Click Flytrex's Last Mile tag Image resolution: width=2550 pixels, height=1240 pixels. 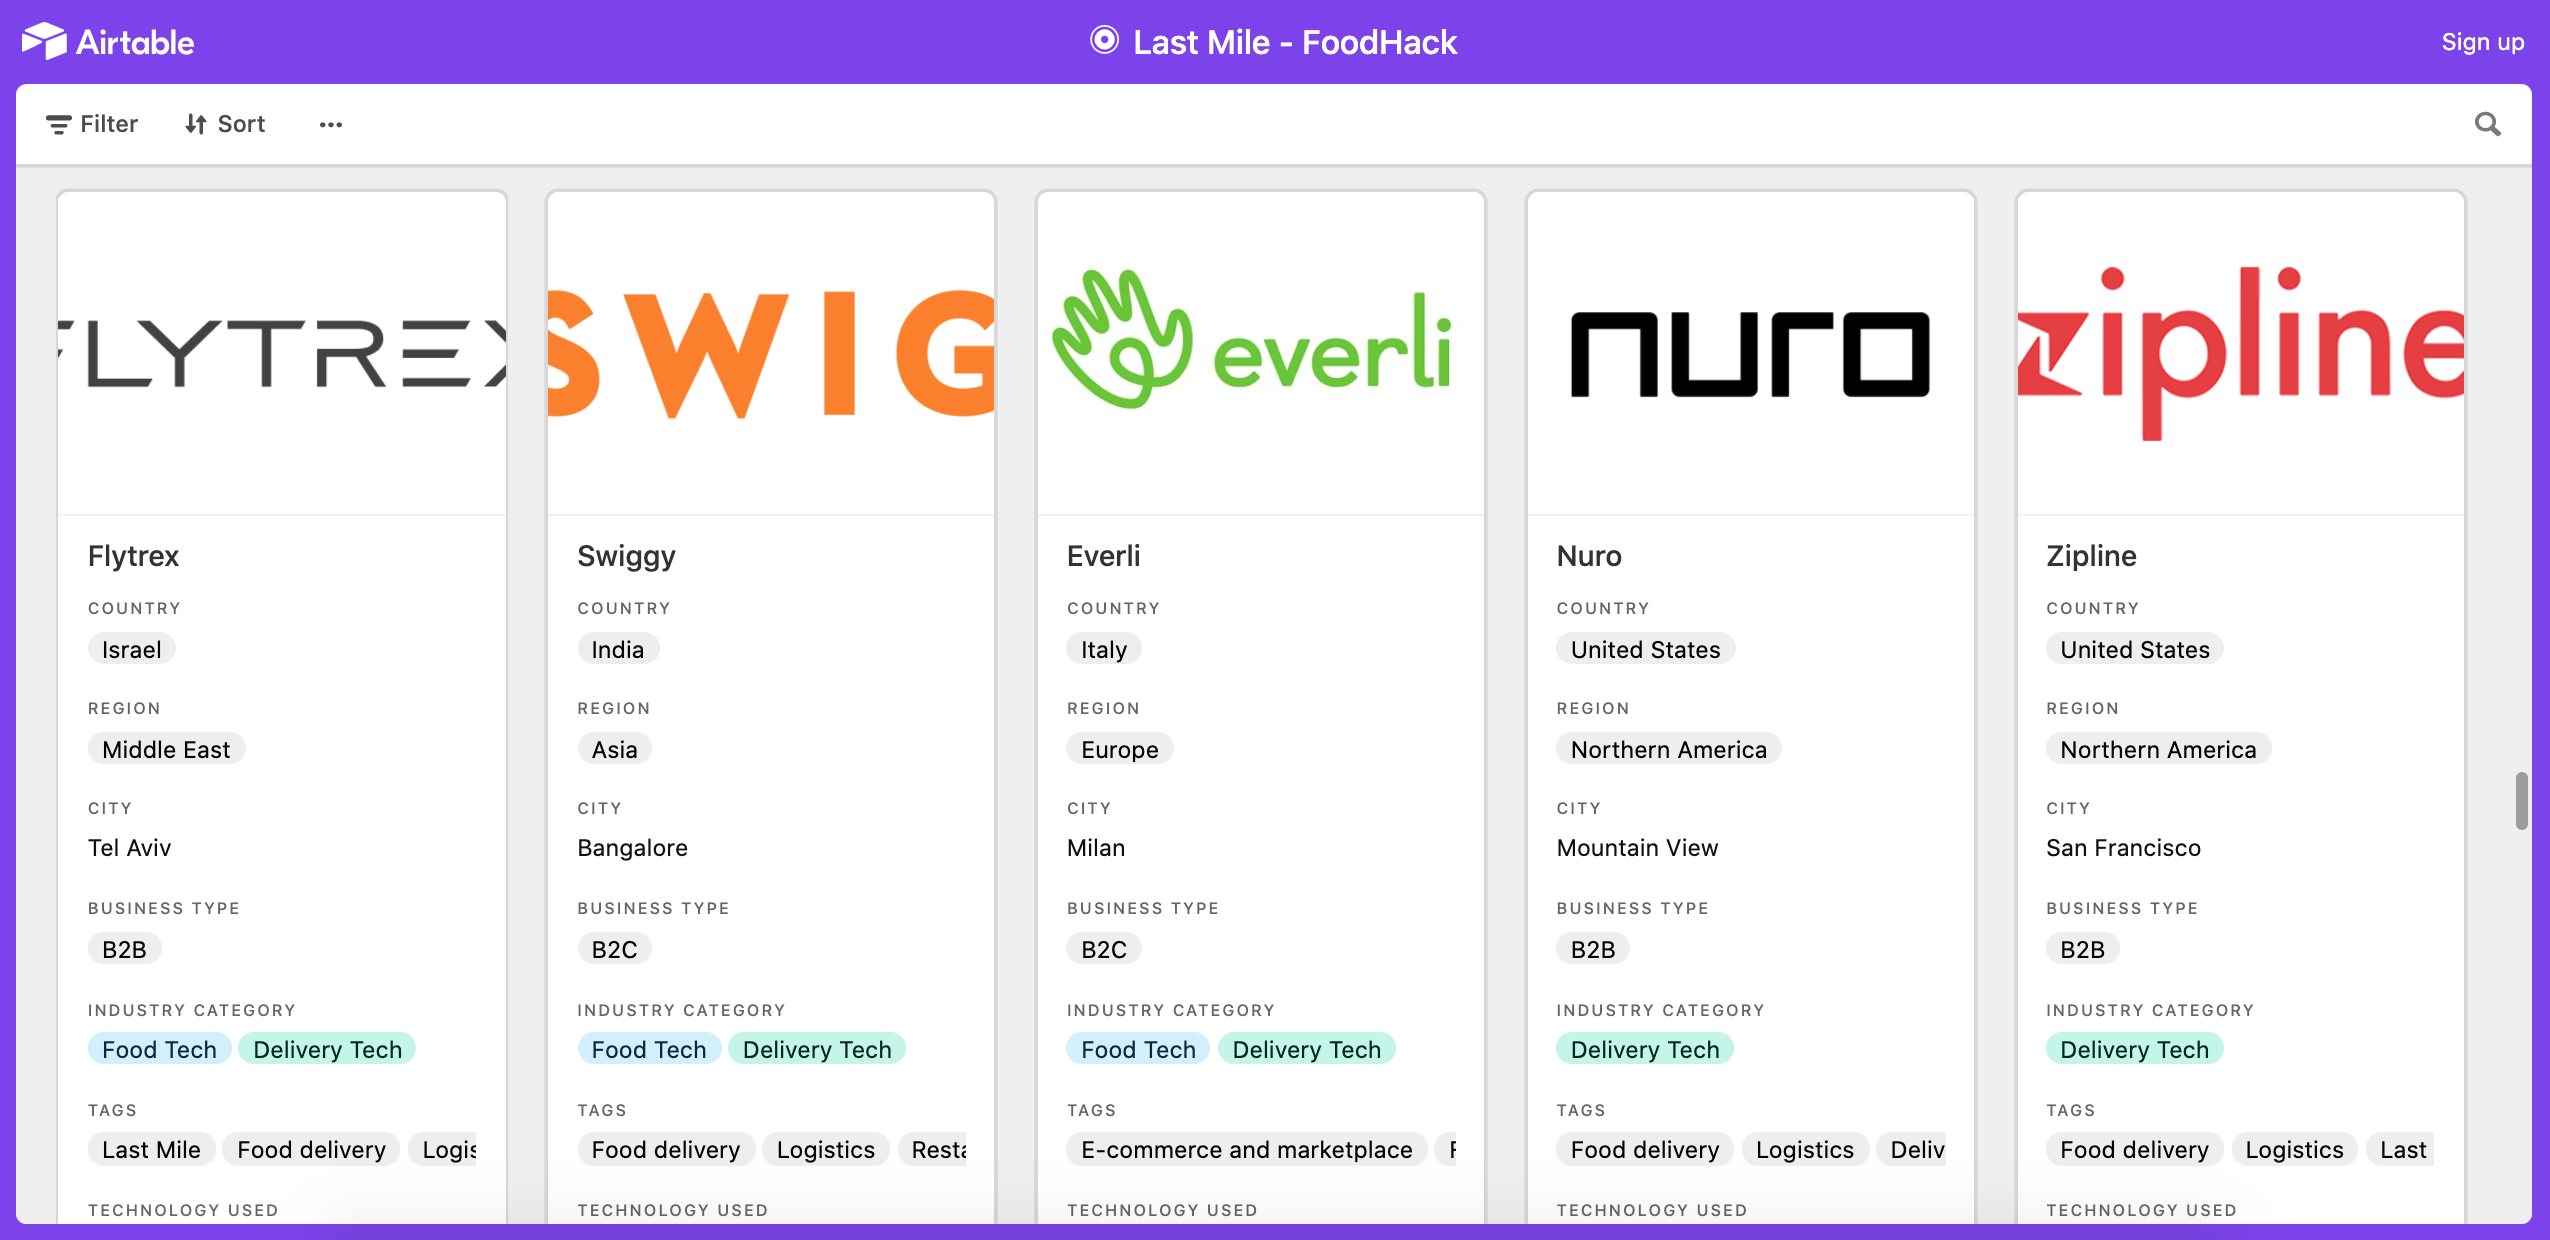[151, 1149]
